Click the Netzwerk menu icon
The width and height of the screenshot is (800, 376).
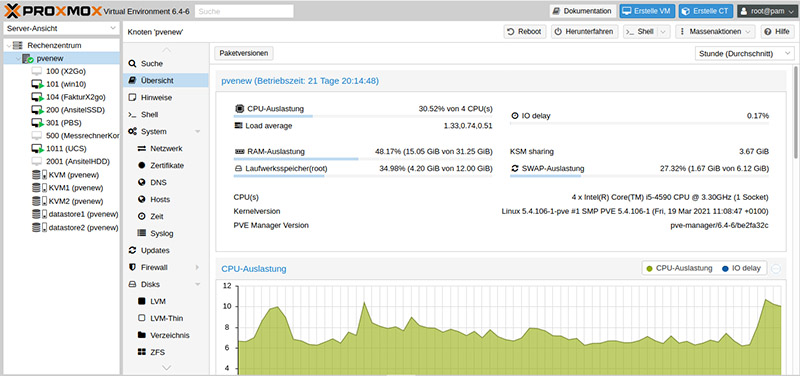(142, 148)
